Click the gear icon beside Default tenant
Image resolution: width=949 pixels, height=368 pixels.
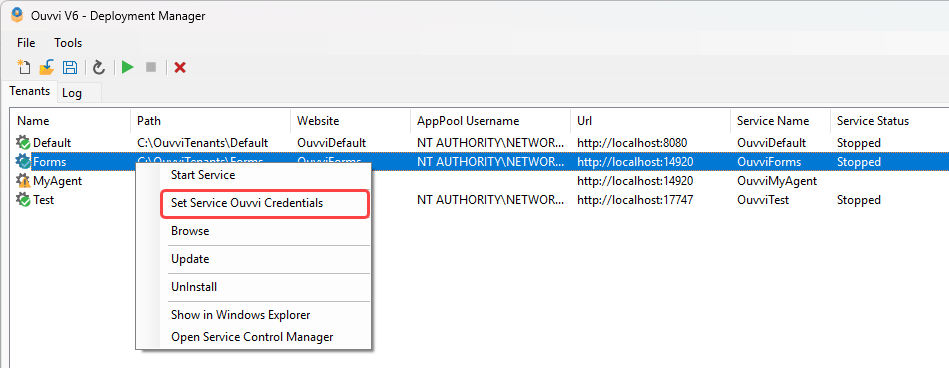[x=23, y=143]
